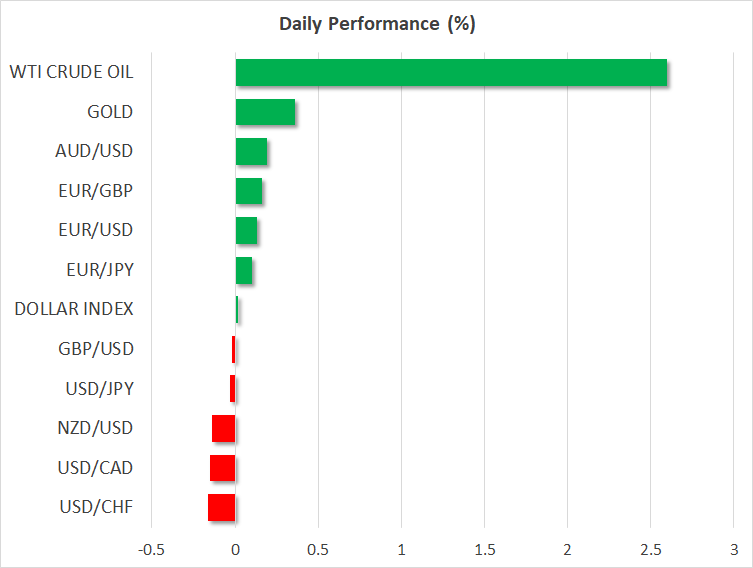Click the DOLLAR INDEX category label

pyautogui.click(x=74, y=309)
